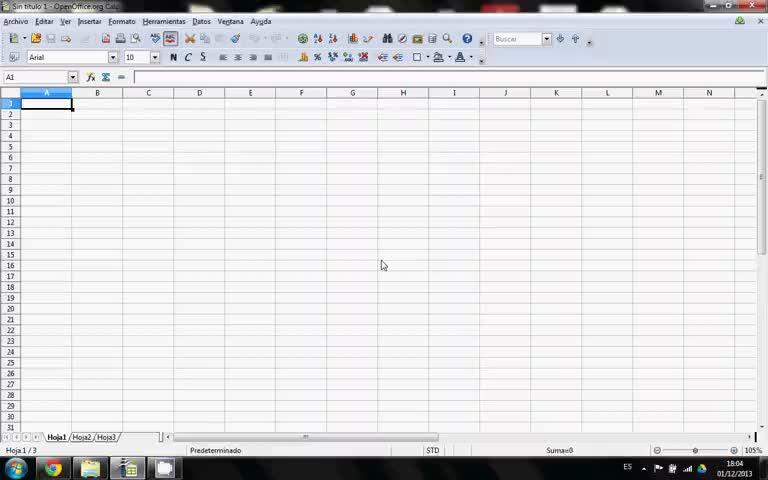Image resolution: width=768 pixels, height=480 pixels.
Task: Open the Archivo menu
Action: [x=16, y=22]
